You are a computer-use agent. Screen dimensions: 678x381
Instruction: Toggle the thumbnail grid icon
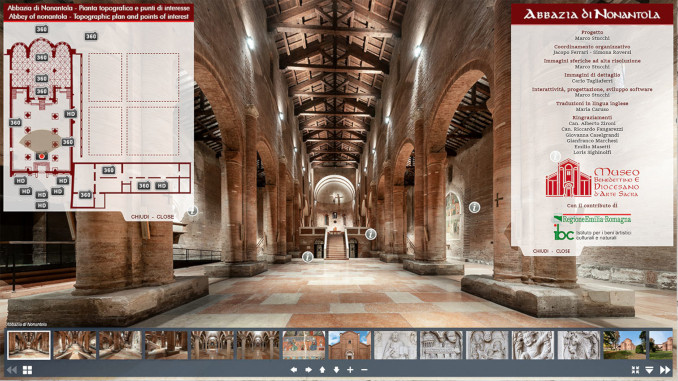tap(27, 370)
